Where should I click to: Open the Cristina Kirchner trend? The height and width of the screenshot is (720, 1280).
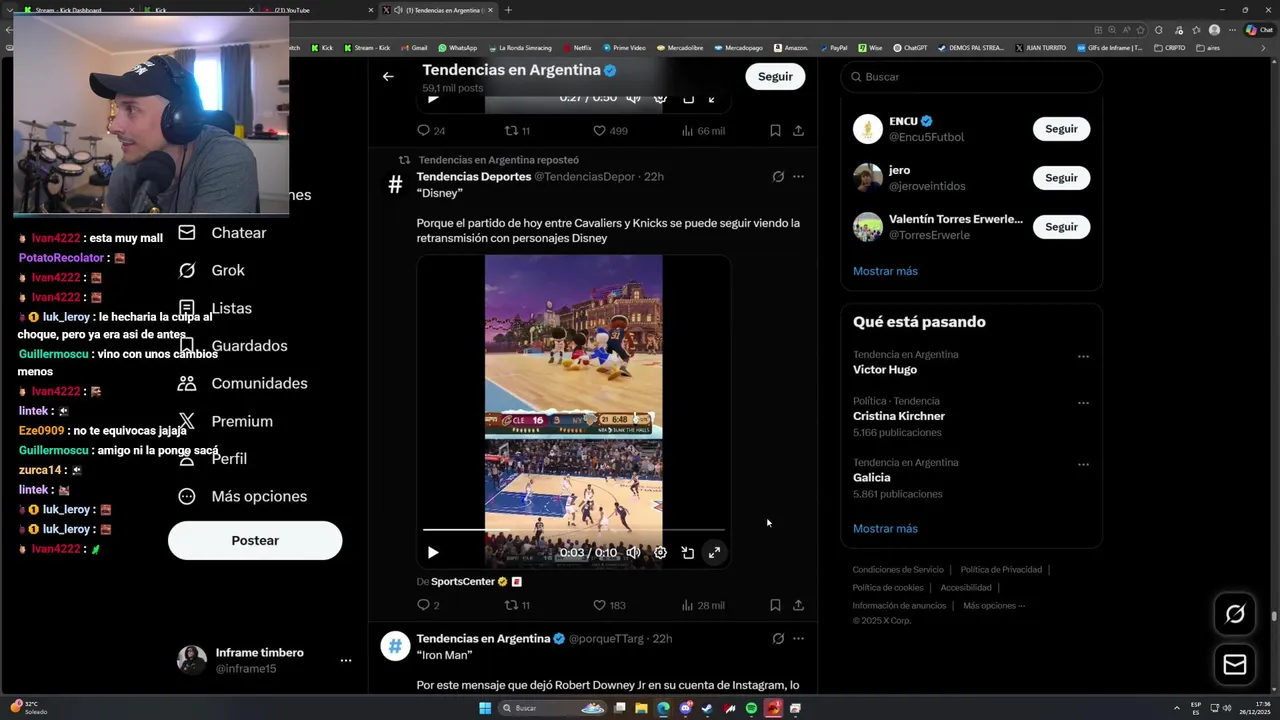[x=899, y=416]
